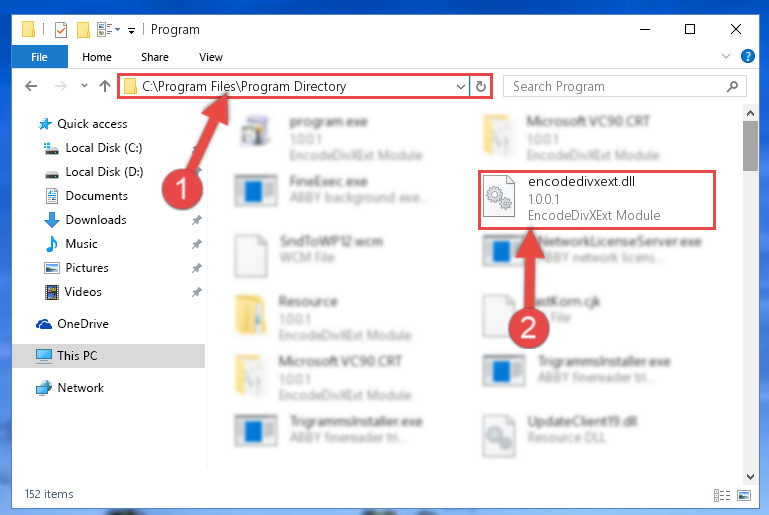This screenshot has width=769, height=515.
Task: Expand the address bar history dropdown
Action: pyautogui.click(x=461, y=87)
